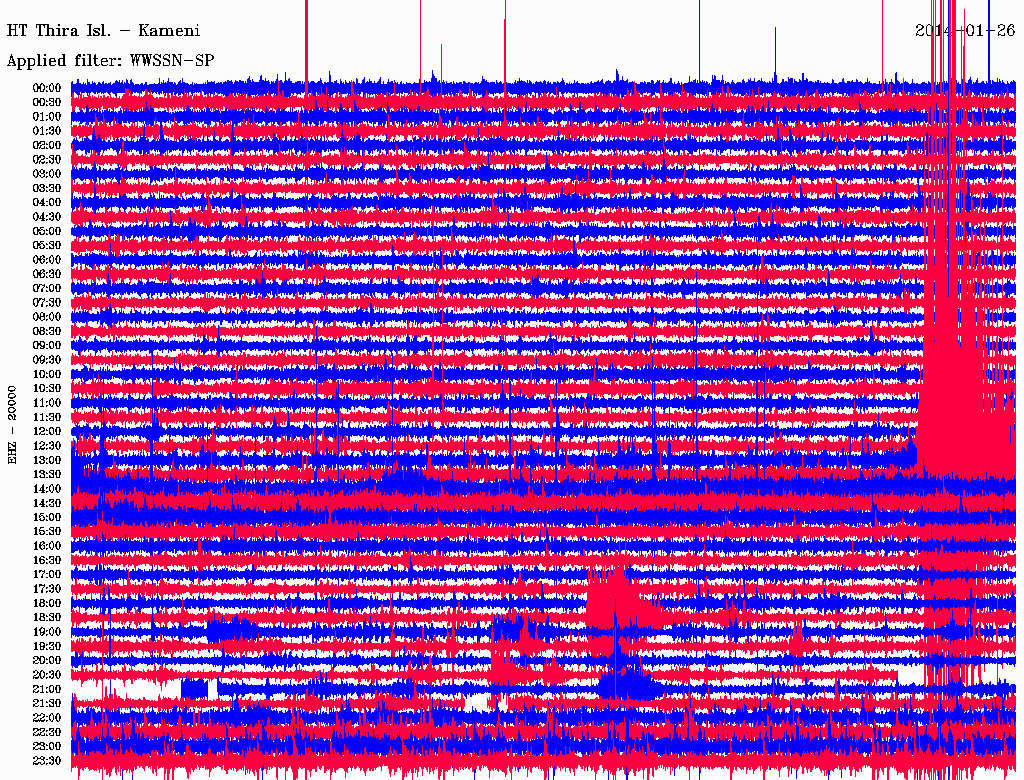The image size is (1024, 780).
Task: Select the 05:00 time label
Action: (47, 231)
